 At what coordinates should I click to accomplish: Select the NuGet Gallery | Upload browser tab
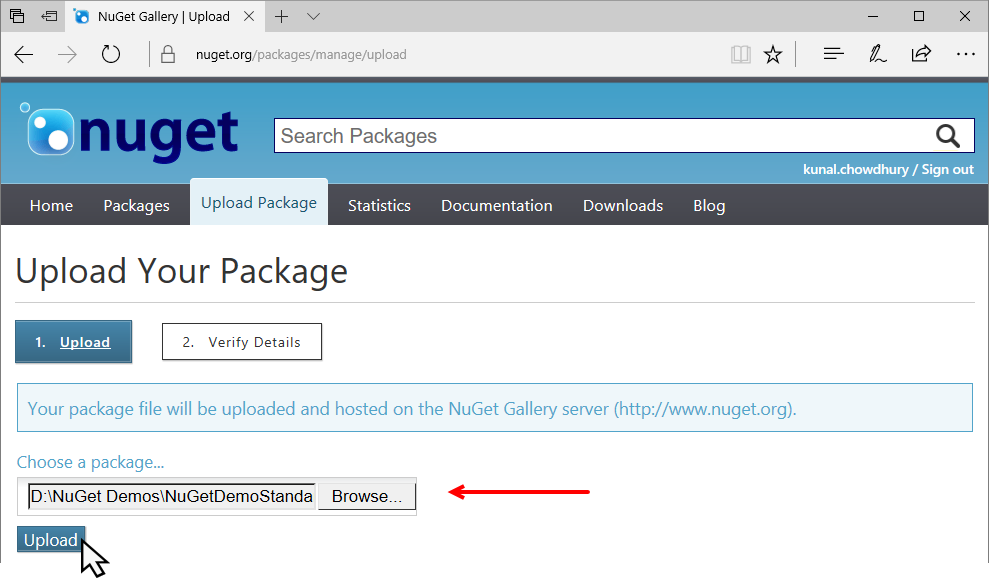[x=163, y=16]
